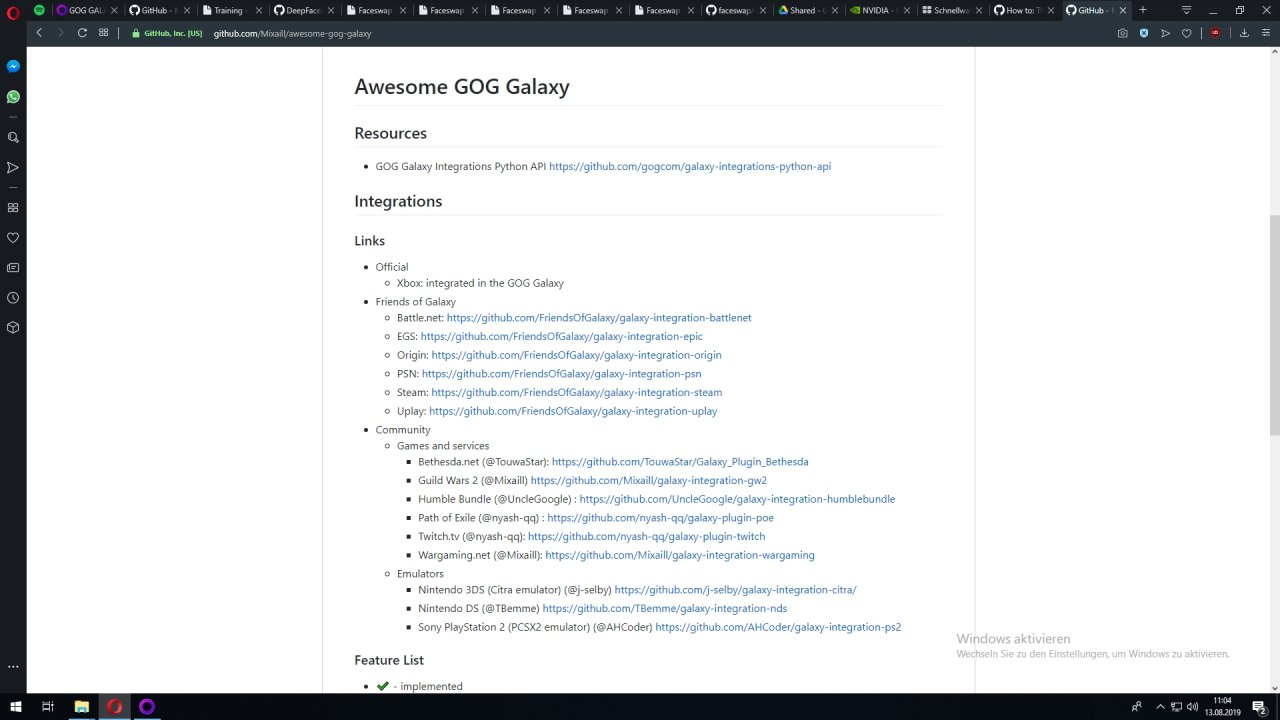Open Task View in the taskbar

(47, 707)
